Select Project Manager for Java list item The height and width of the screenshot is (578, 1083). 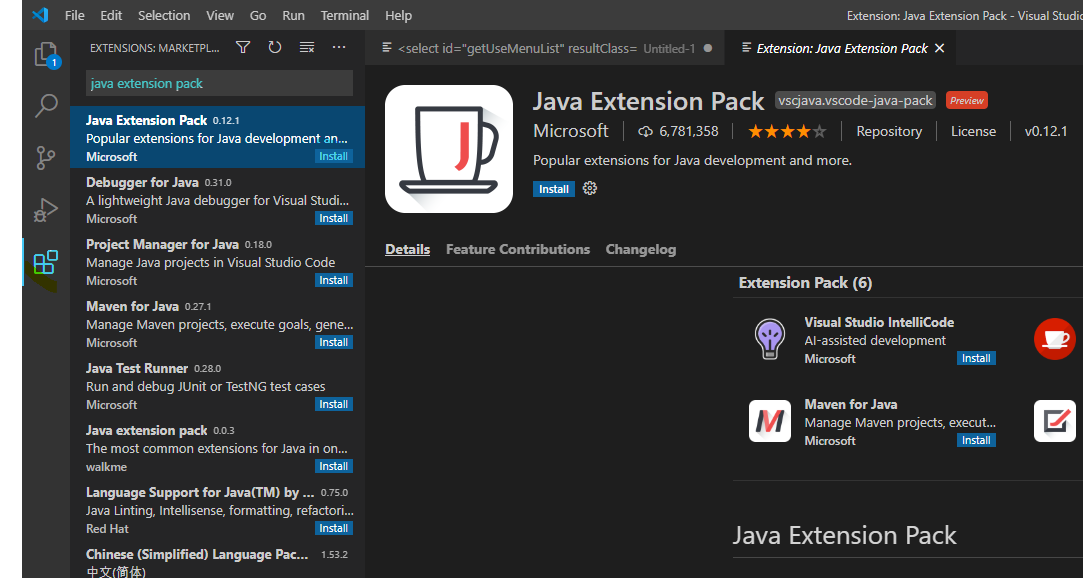218,262
